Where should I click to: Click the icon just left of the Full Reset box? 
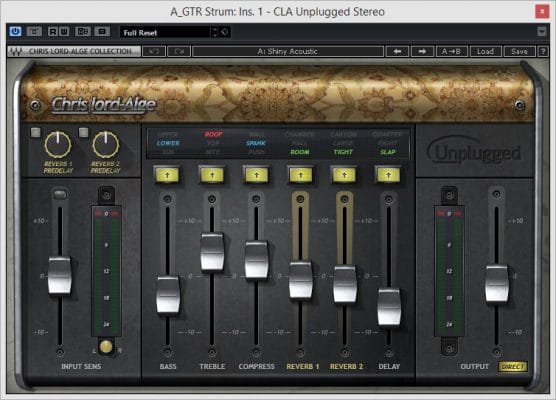[102, 32]
